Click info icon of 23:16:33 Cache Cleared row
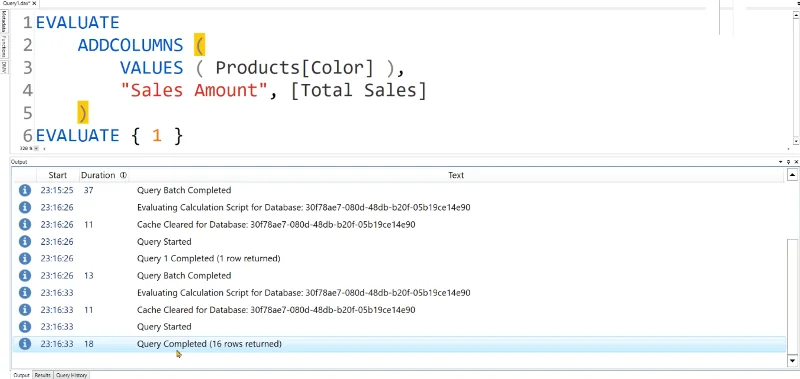Screen dimensions: 800x379 (24, 310)
